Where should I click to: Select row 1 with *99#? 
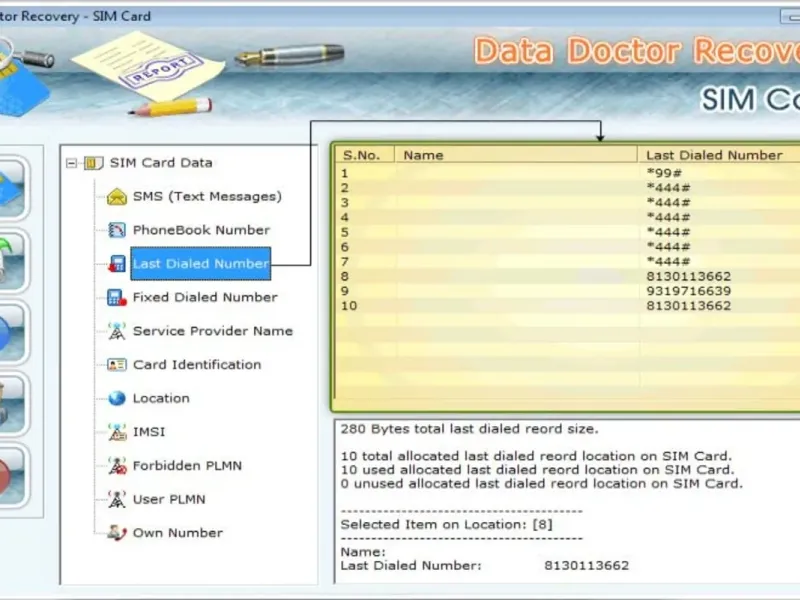click(568, 173)
